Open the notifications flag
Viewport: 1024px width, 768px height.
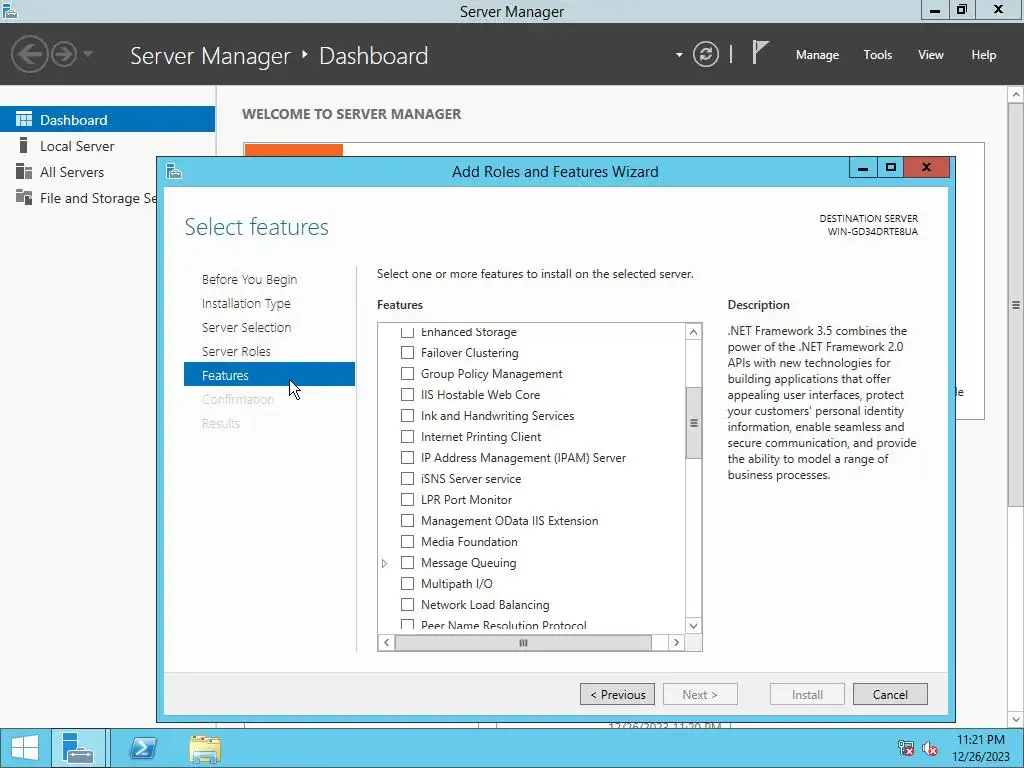(760, 52)
